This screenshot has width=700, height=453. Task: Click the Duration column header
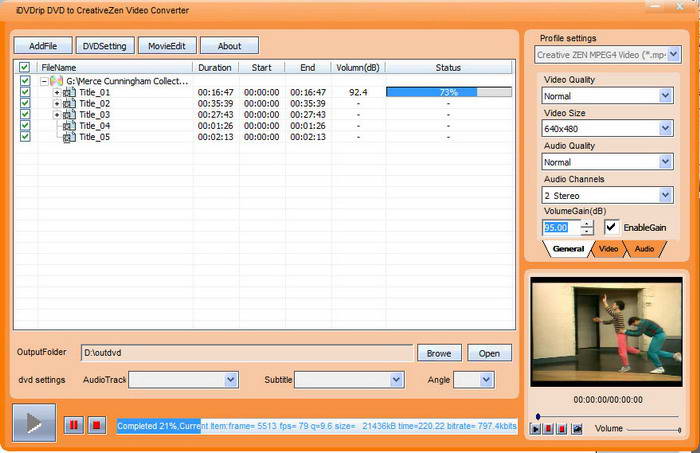click(215, 67)
